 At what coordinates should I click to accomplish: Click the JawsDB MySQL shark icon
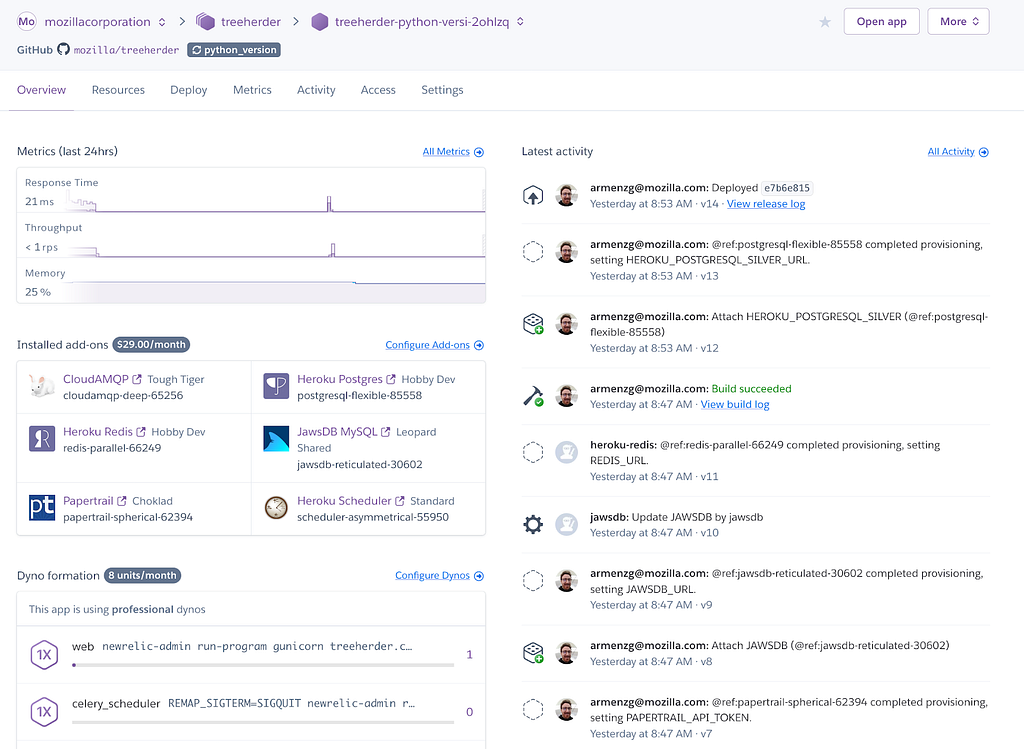pyautogui.click(x=276, y=439)
